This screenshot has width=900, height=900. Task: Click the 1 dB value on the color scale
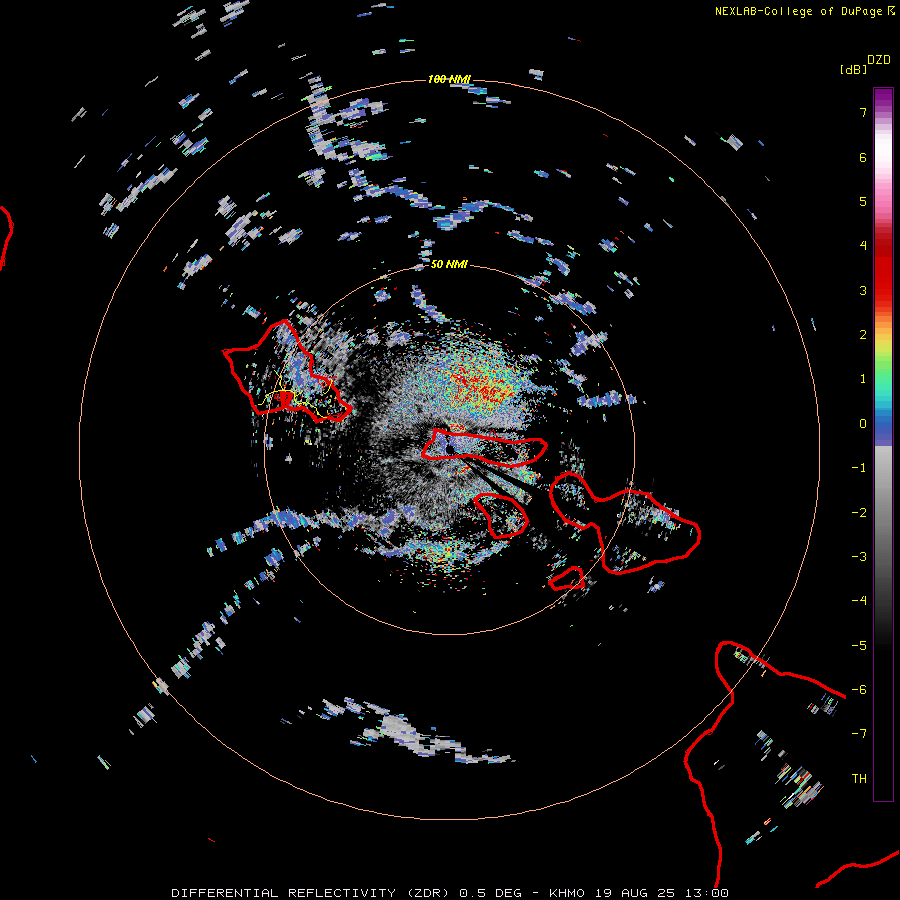click(x=863, y=379)
